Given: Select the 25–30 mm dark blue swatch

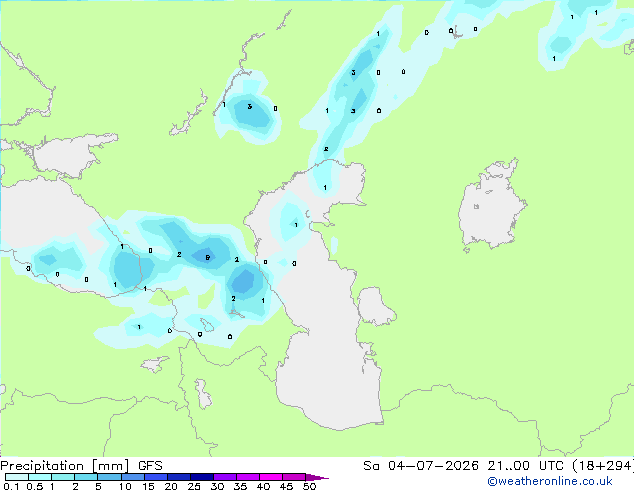Looking at the screenshot, I should click(201, 477).
